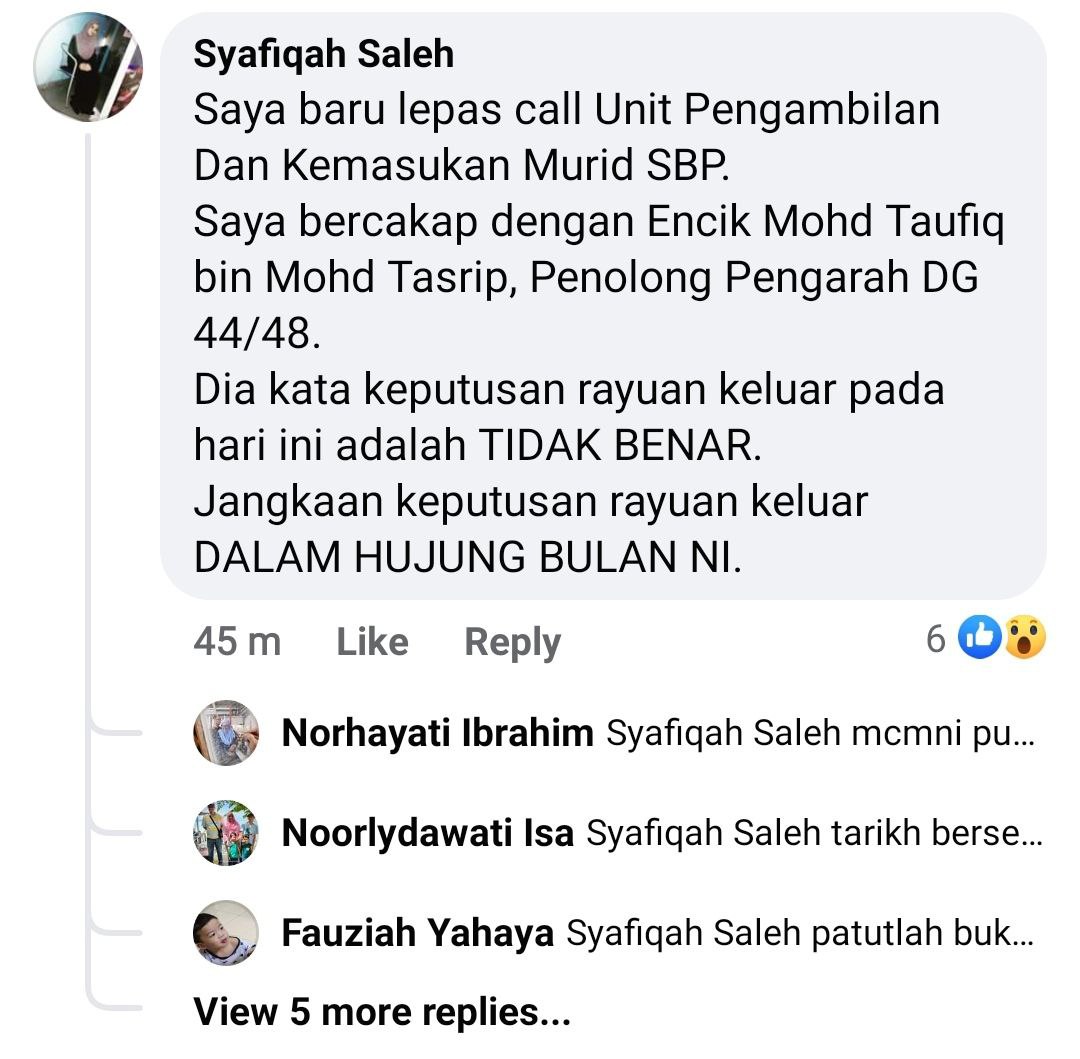1080x1059 pixels.
Task: View the 6 reactions count
Action: coord(935,639)
